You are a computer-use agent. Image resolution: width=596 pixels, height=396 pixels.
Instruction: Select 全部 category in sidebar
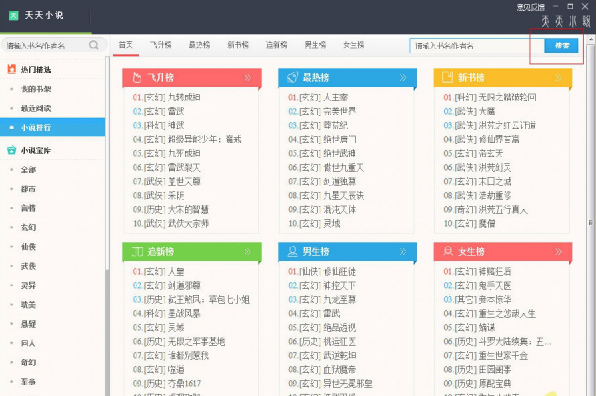click(x=28, y=169)
